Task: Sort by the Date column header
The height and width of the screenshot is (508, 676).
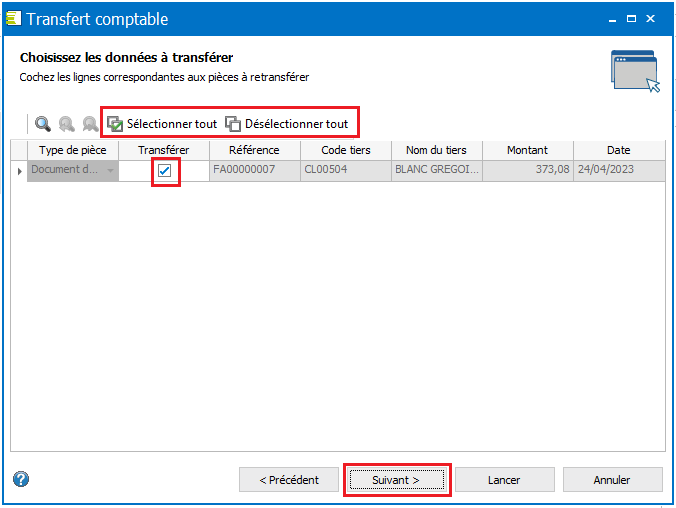Action: [x=618, y=150]
